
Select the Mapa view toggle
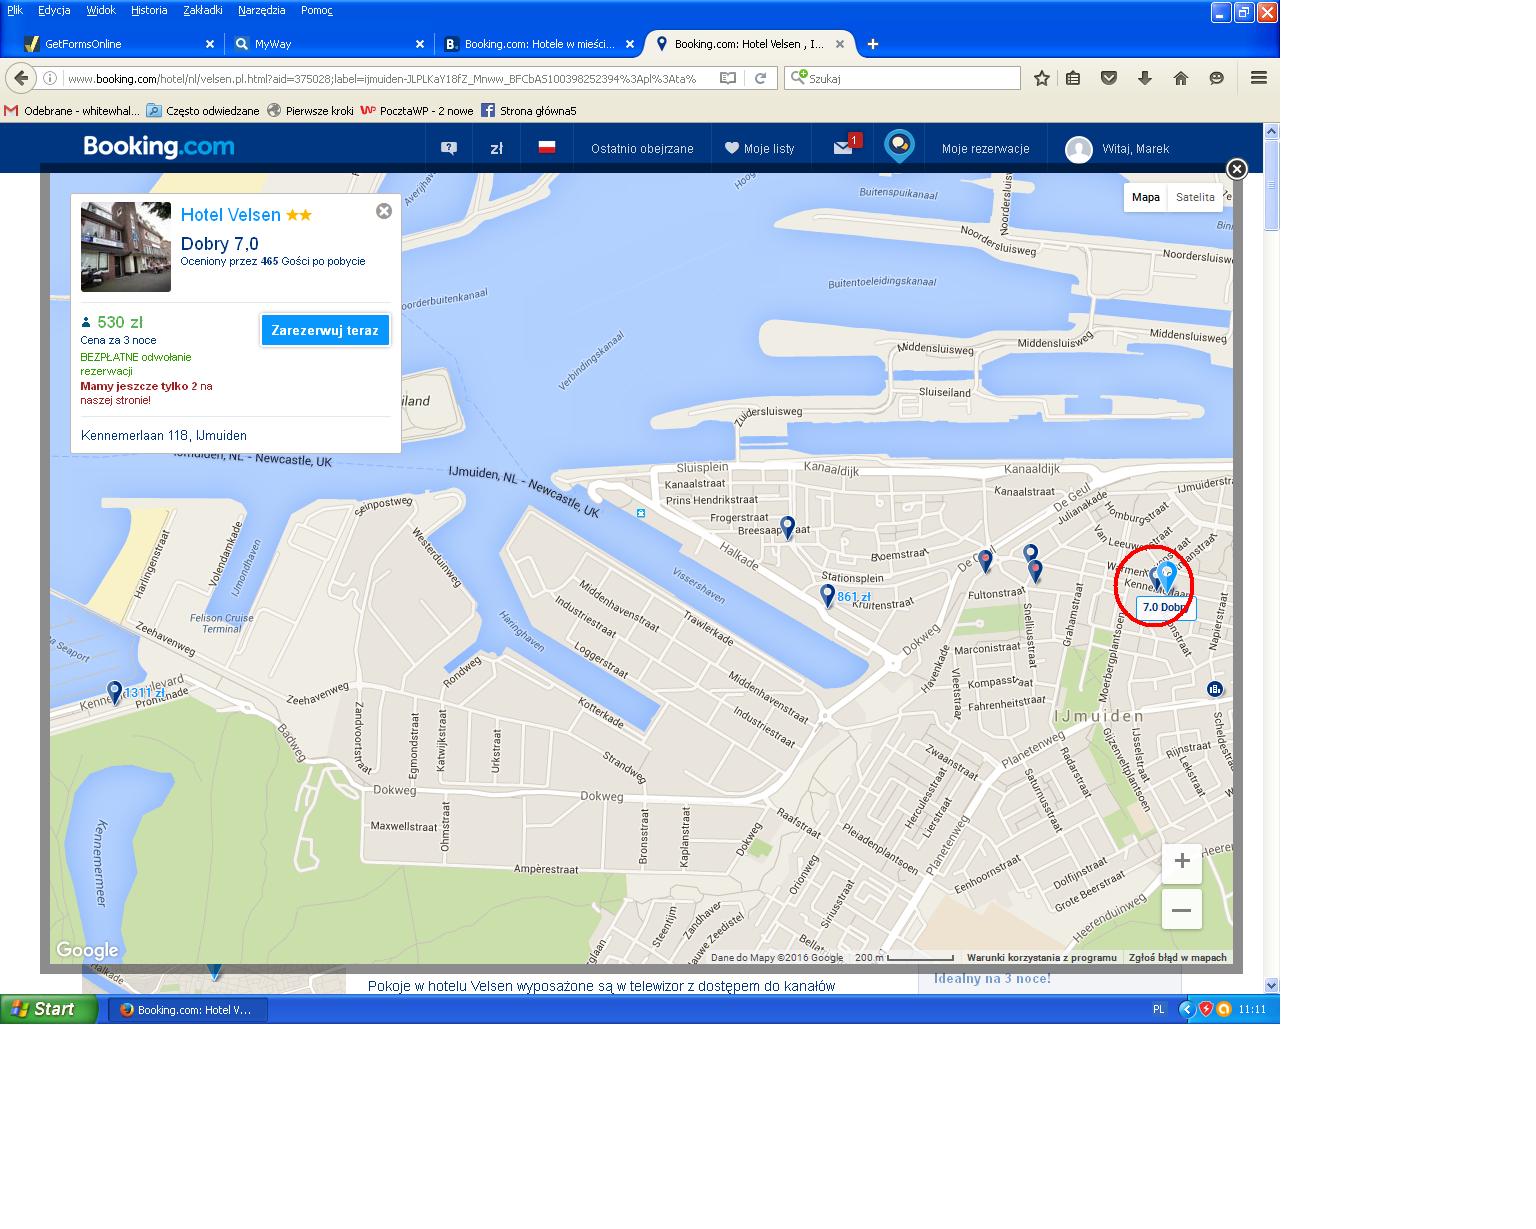coord(1146,197)
